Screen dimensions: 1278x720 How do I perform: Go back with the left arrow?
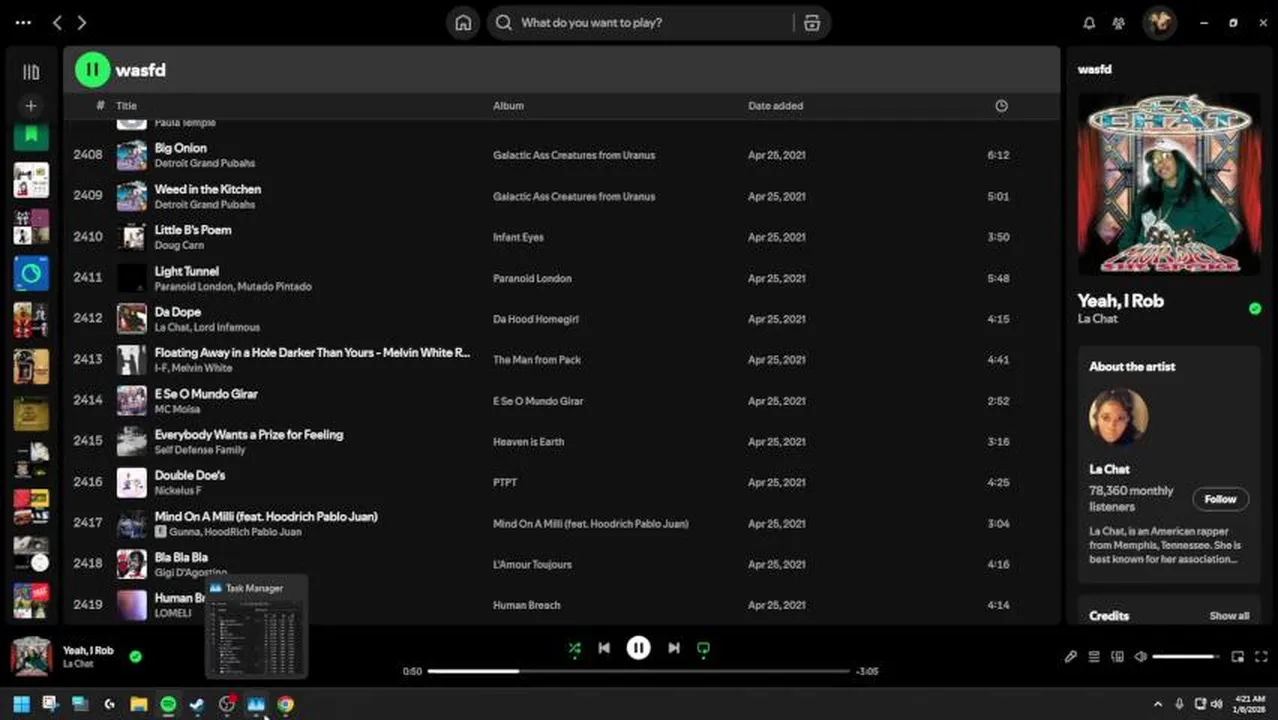(x=57, y=22)
